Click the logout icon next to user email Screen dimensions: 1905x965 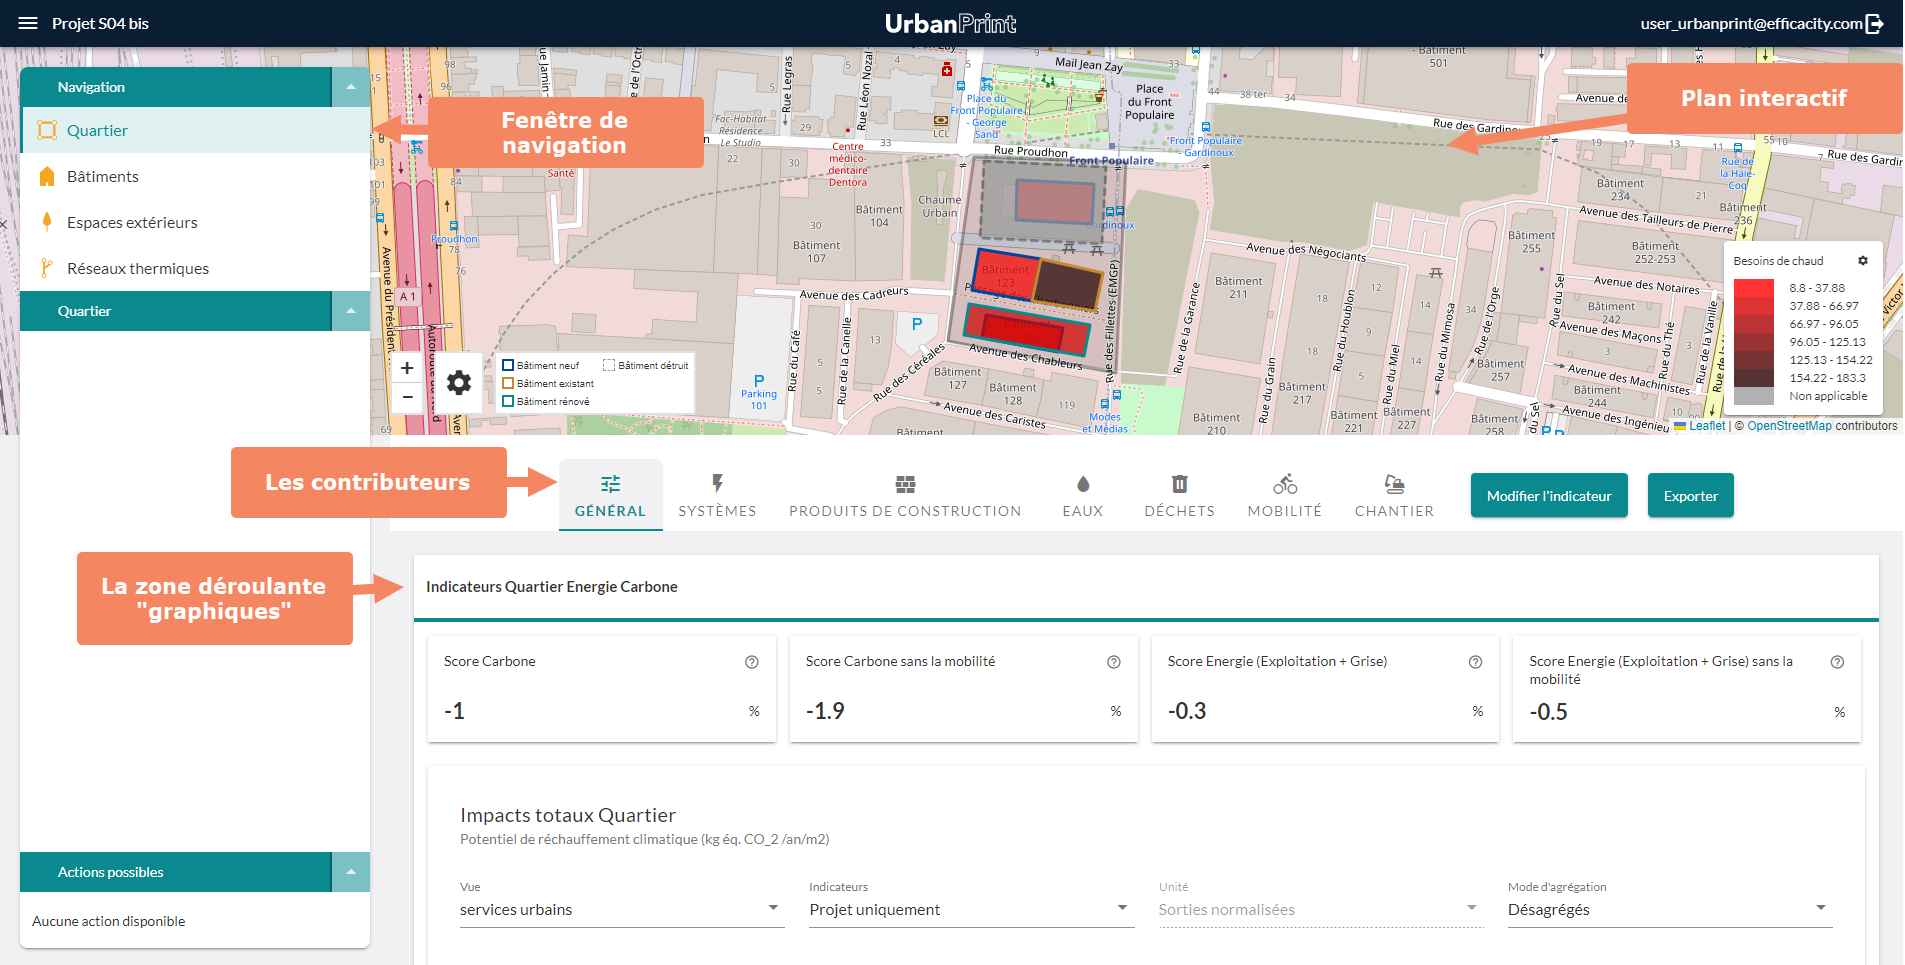click(1875, 23)
